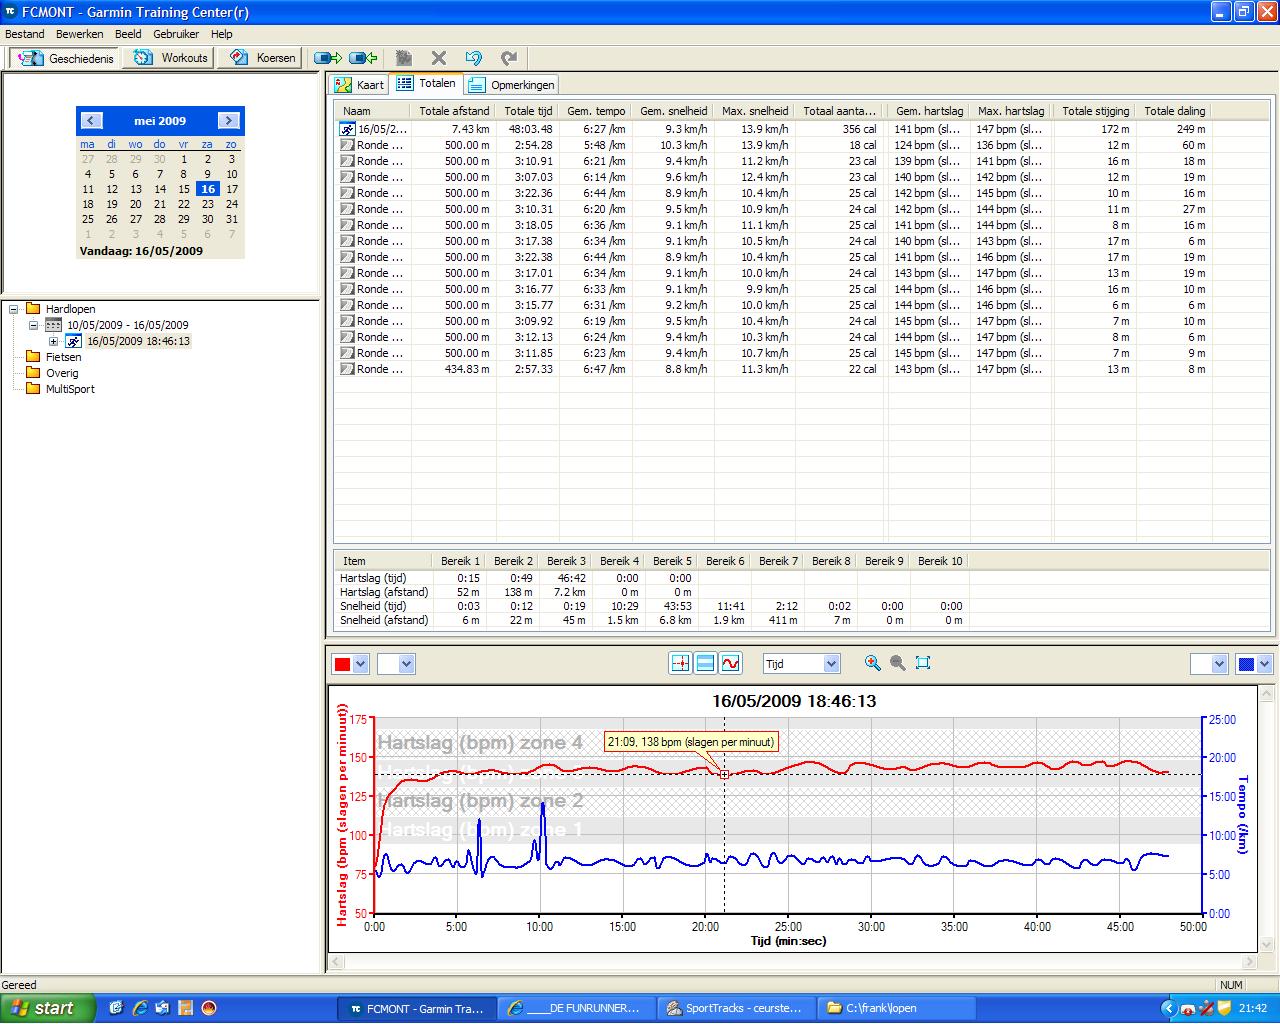
Task: Open the white right-axis dropdown
Action: point(1218,664)
